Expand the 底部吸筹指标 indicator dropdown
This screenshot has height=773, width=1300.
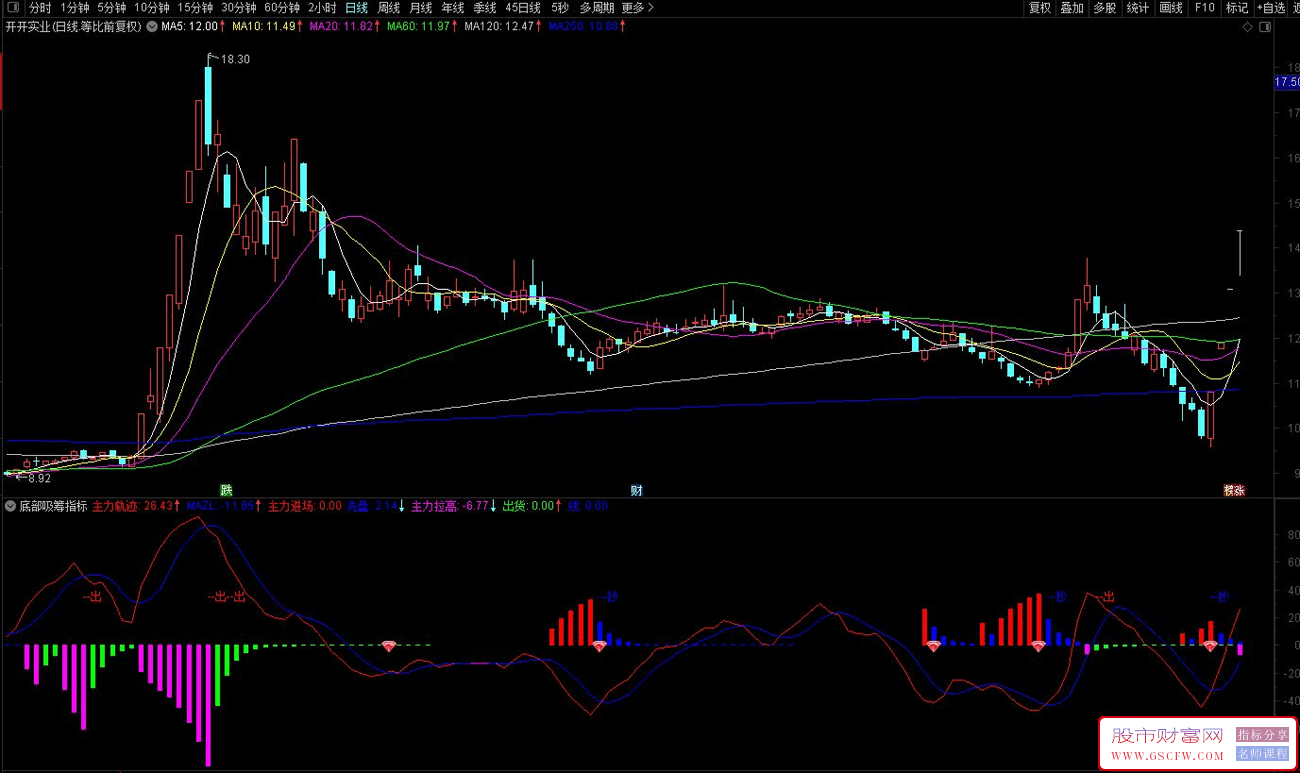[x=11, y=506]
